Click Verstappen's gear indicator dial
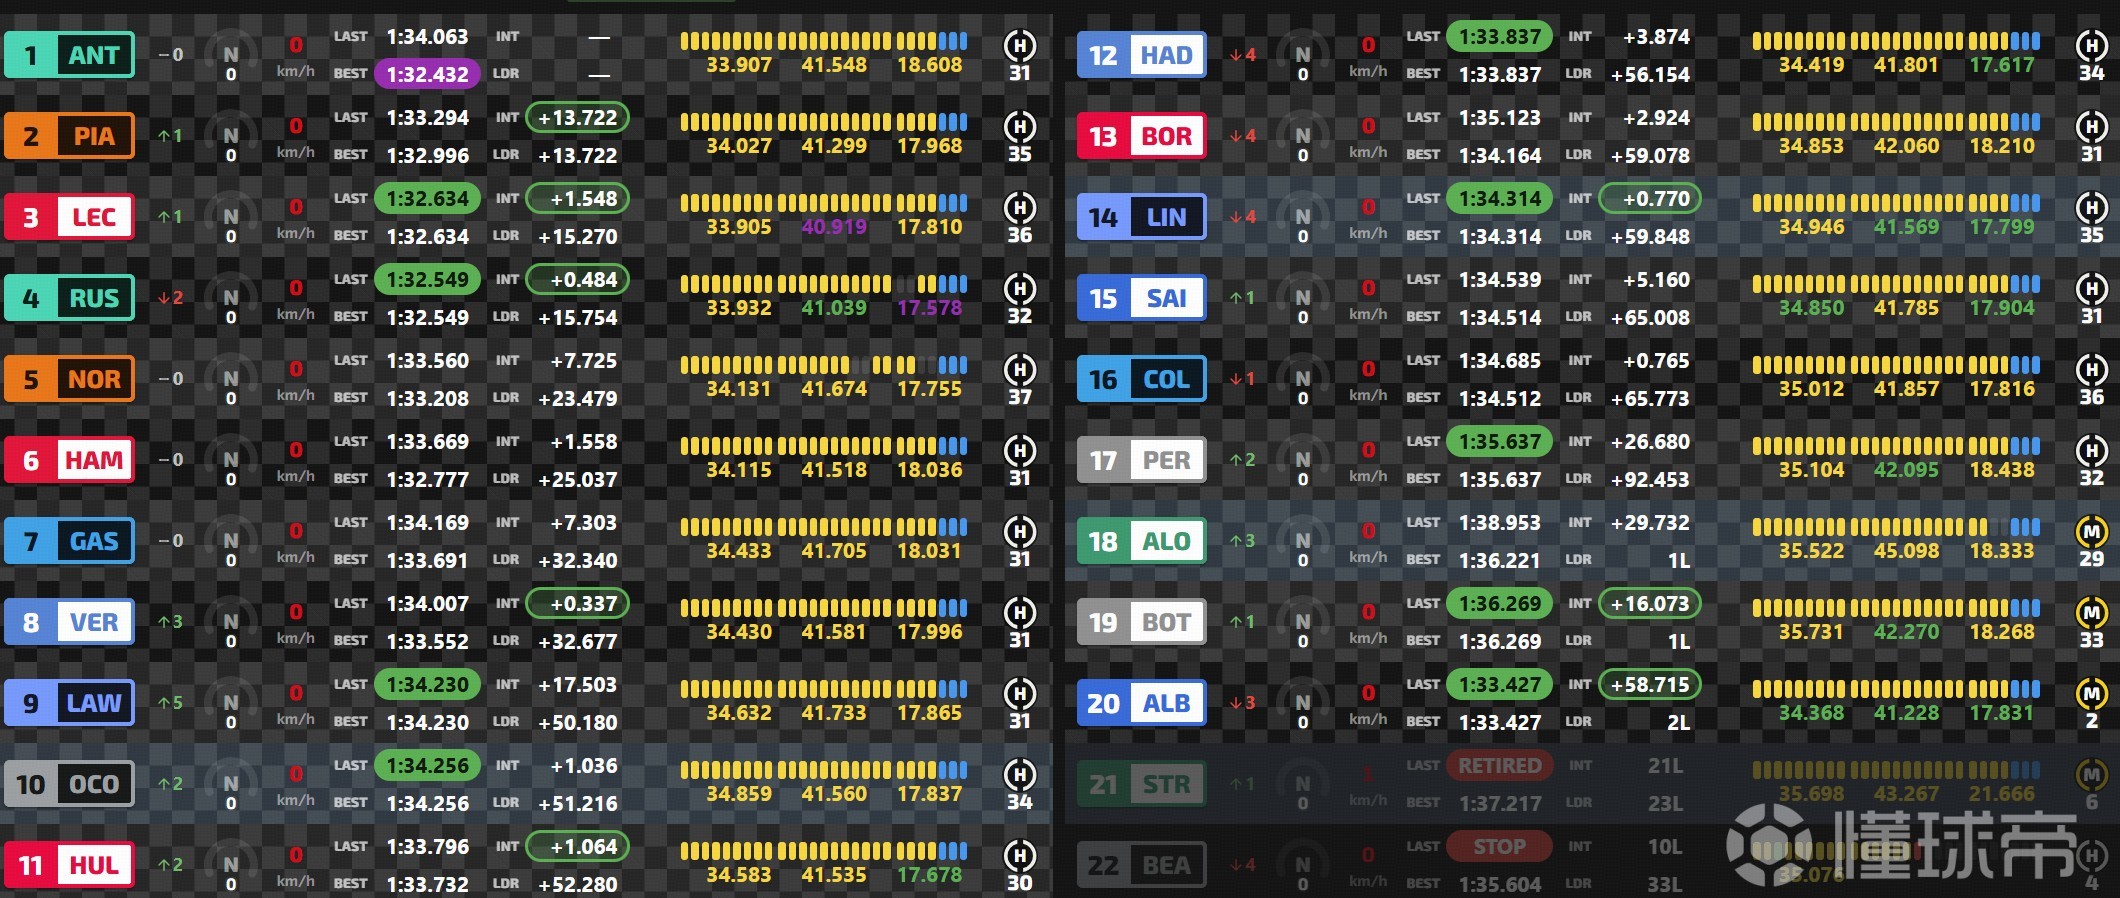 231,621
